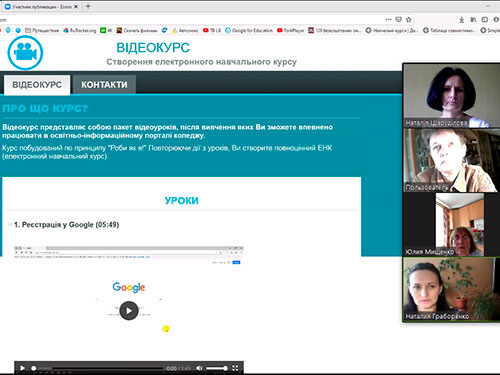
Task: Start playback from the player bar play icon
Action: pyautogui.click(x=22, y=368)
